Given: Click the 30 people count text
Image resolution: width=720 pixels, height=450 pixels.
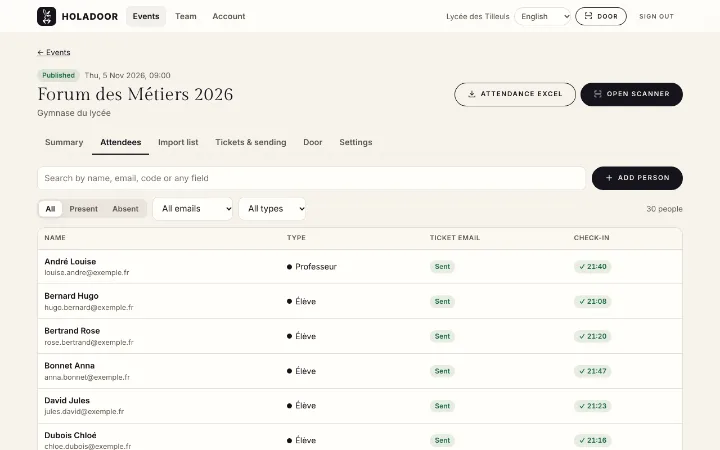Looking at the screenshot, I should point(664,209).
